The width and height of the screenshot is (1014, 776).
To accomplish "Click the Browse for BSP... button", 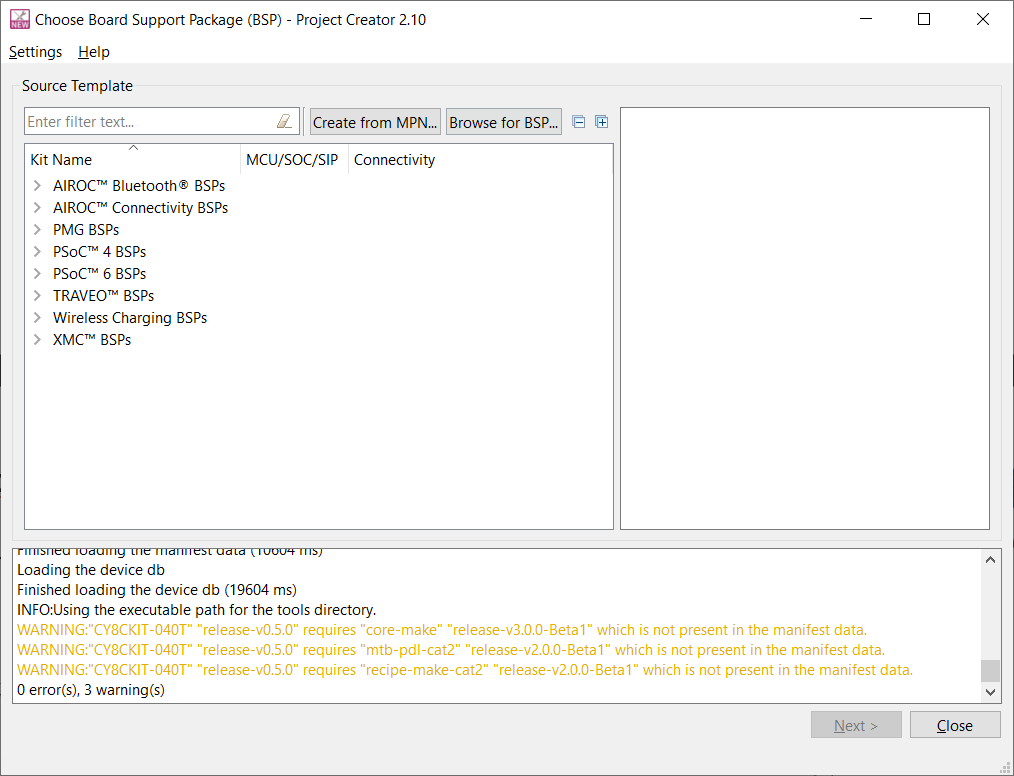I will (504, 122).
